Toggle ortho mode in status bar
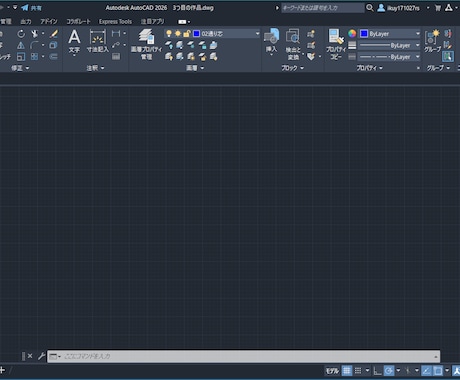The width and height of the screenshot is (460, 380). click(x=377, y=370)
